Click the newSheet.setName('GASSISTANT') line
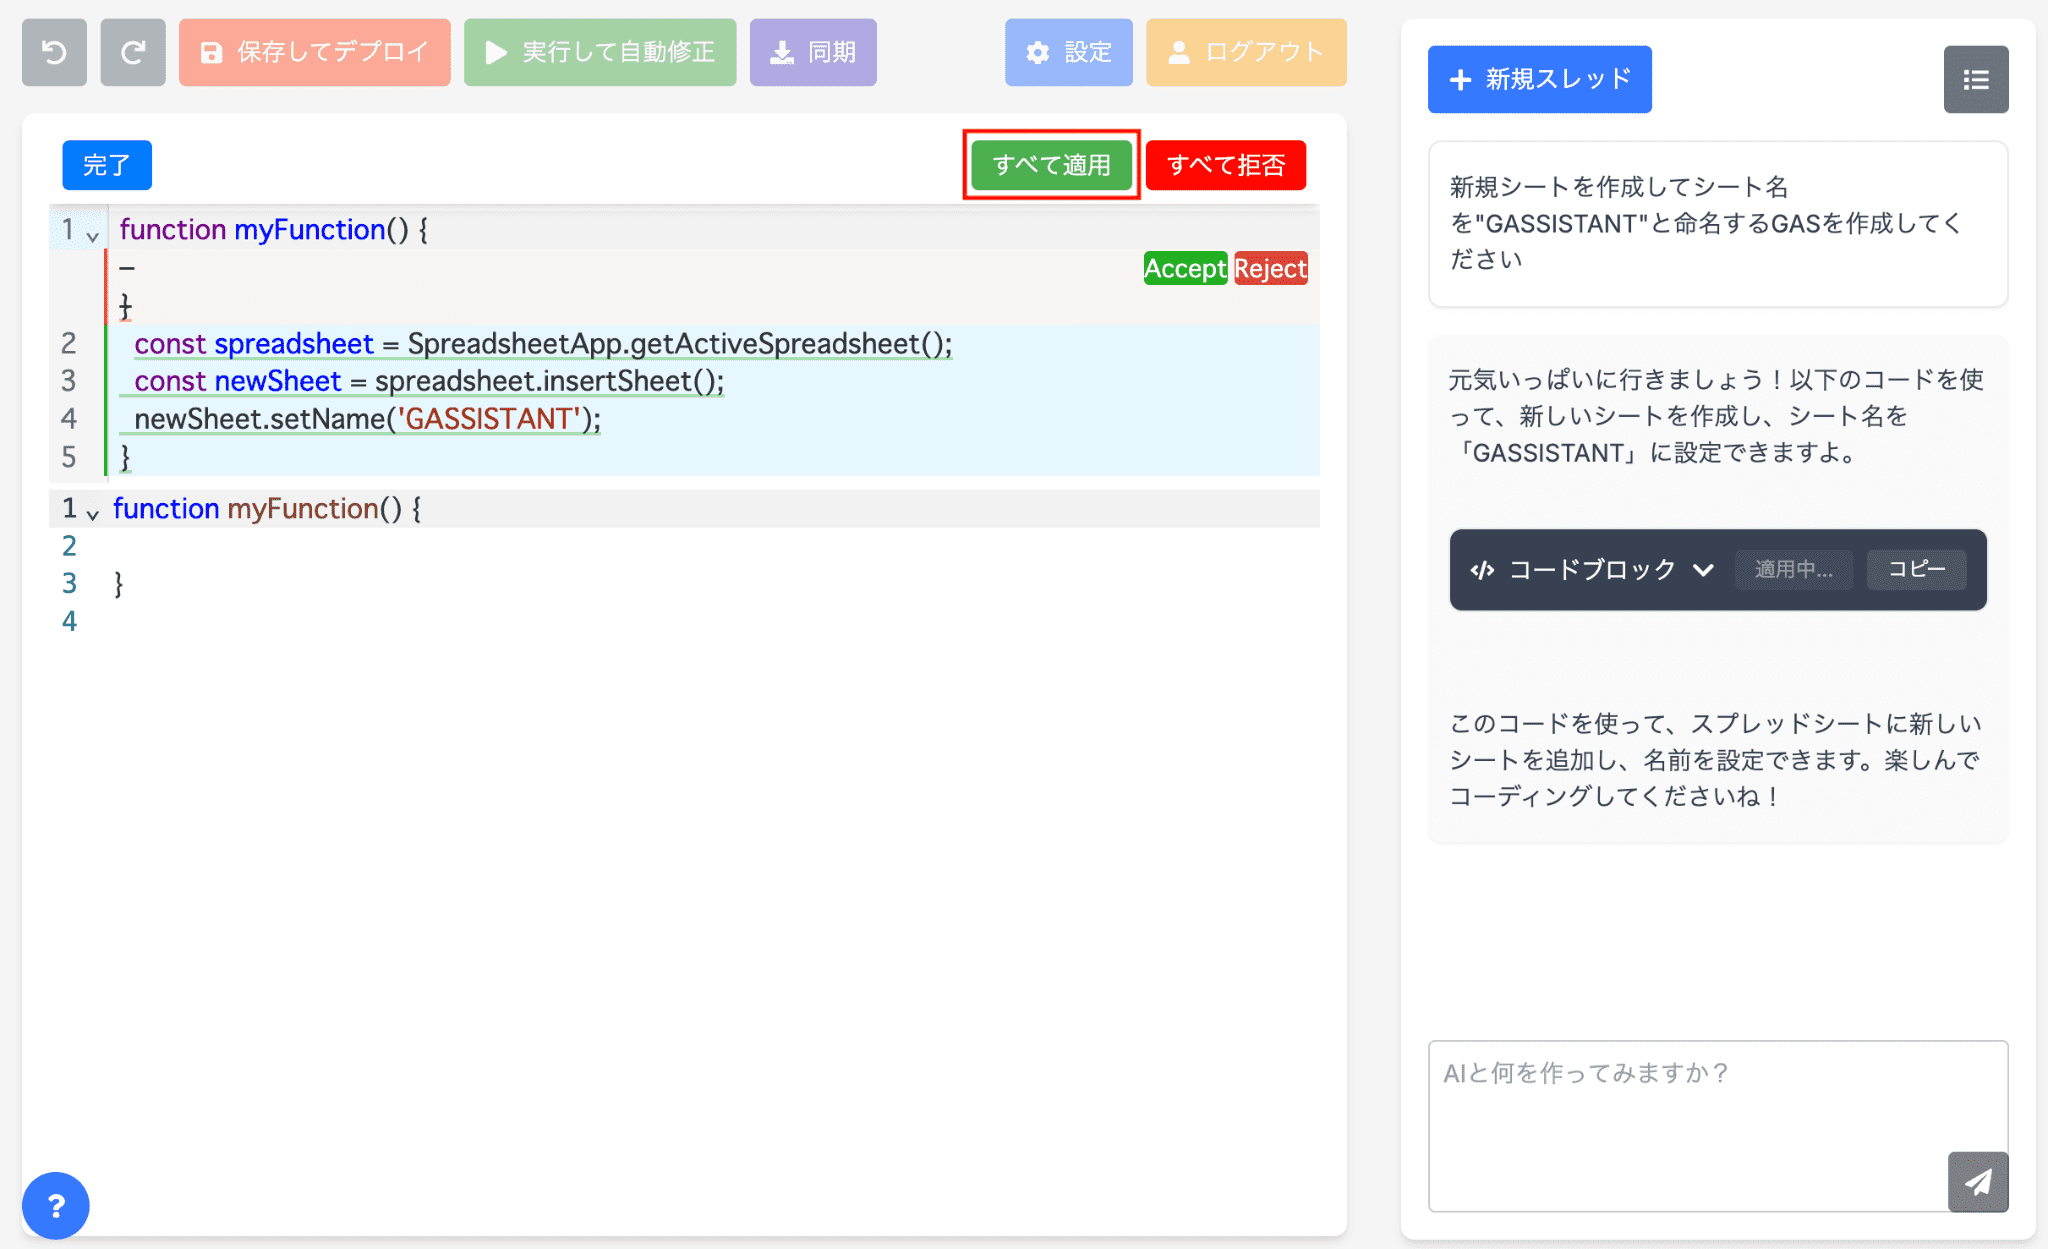2048x1249 pixels. (x=368, y=419)
